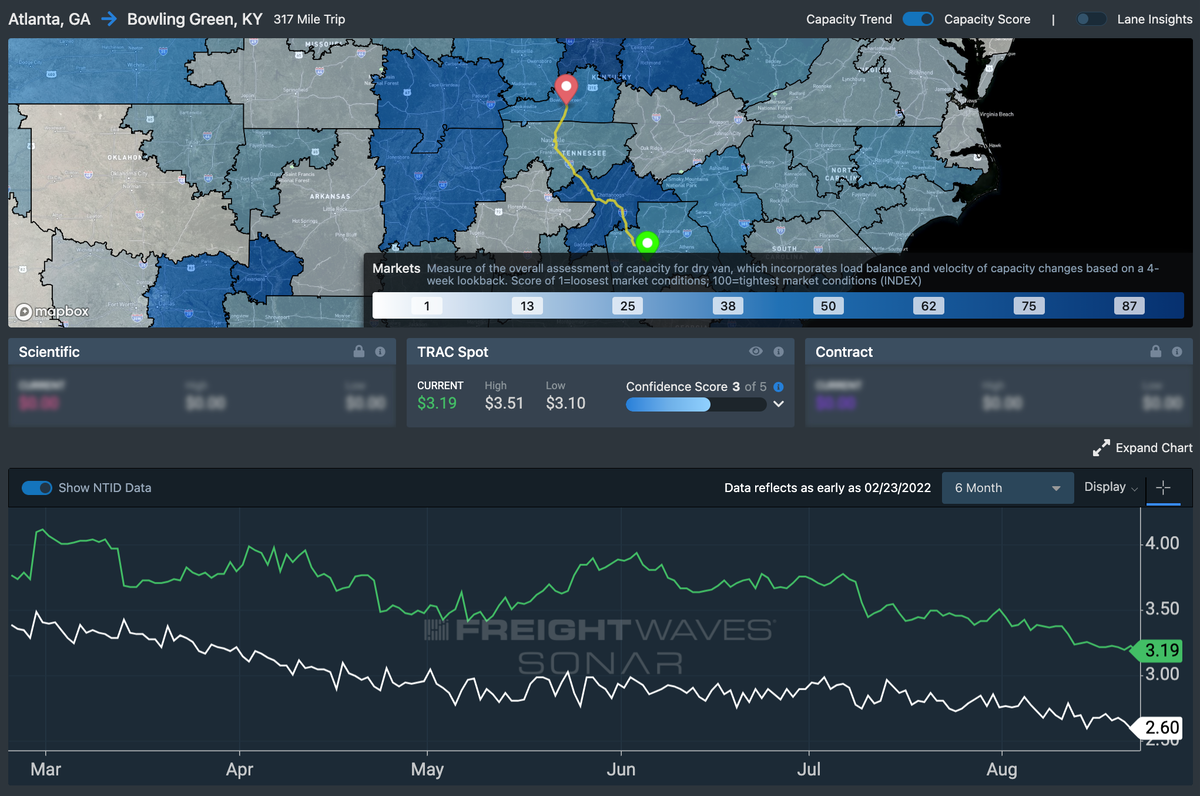Image resolution: width=1200 pixels, height=796 pixels.
Task: Click the May label on the chart axis
Action: click(x=427, y=769)
